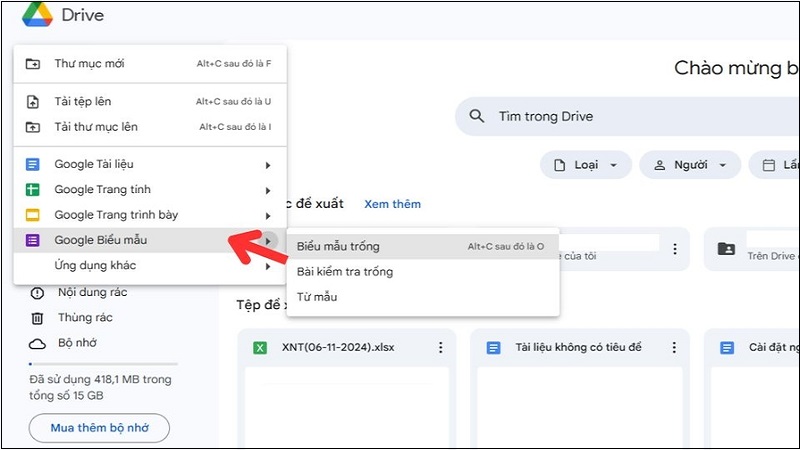Click the Docs icon of Cài đặt file

point(727,348)
